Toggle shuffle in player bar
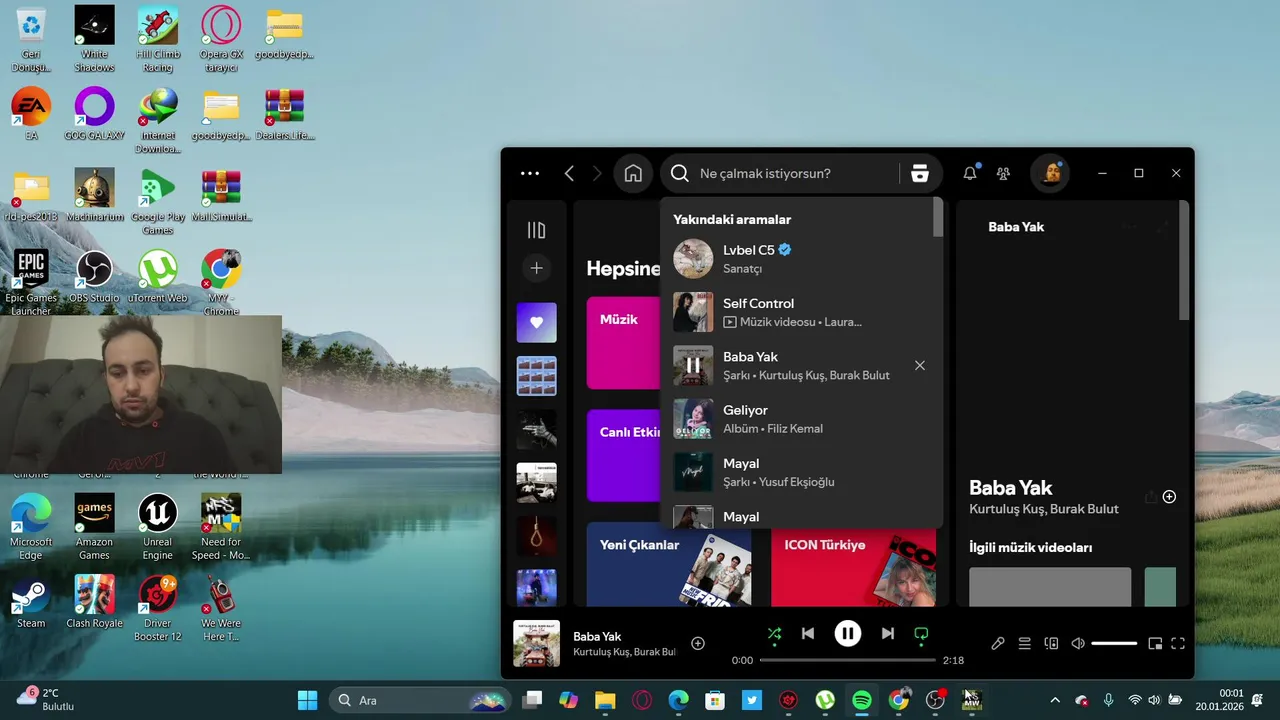1280x720 pixels. click(x=774, y=633)
